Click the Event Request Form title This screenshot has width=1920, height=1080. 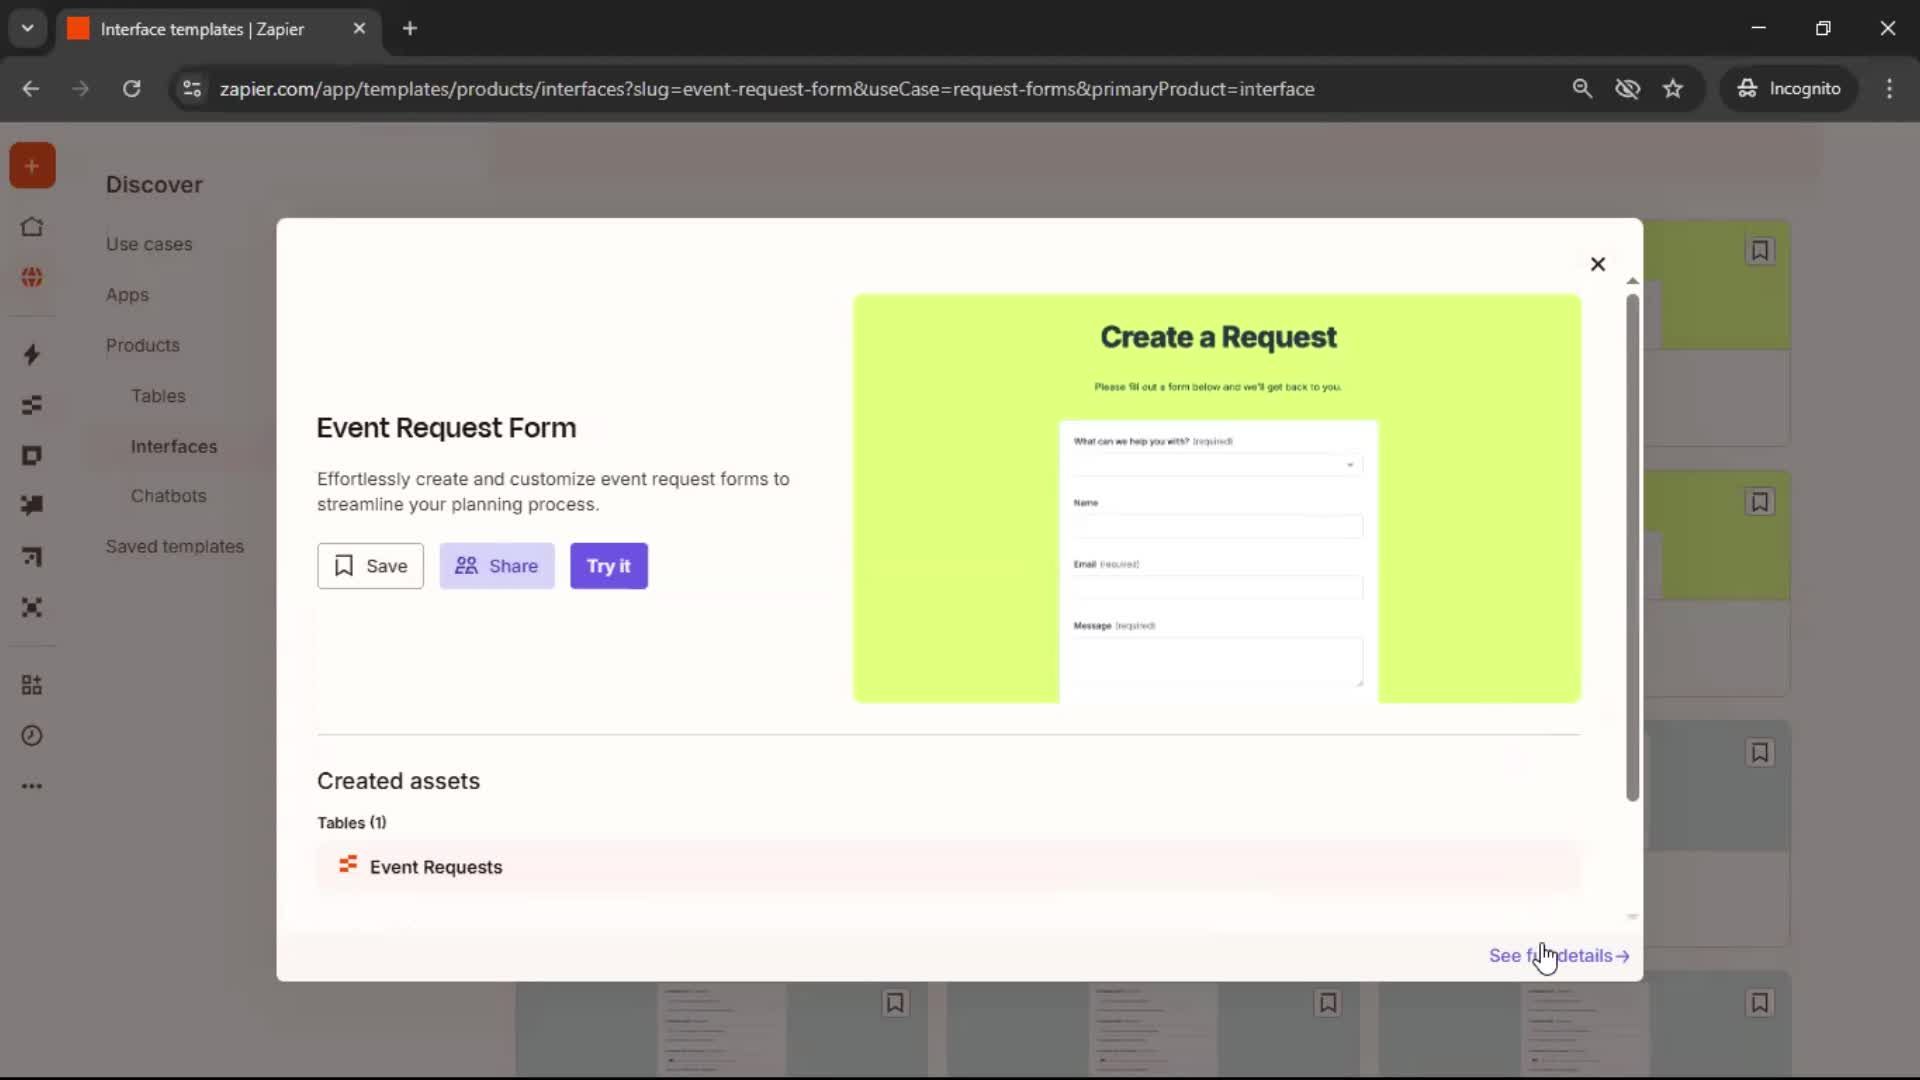point(446,428)
